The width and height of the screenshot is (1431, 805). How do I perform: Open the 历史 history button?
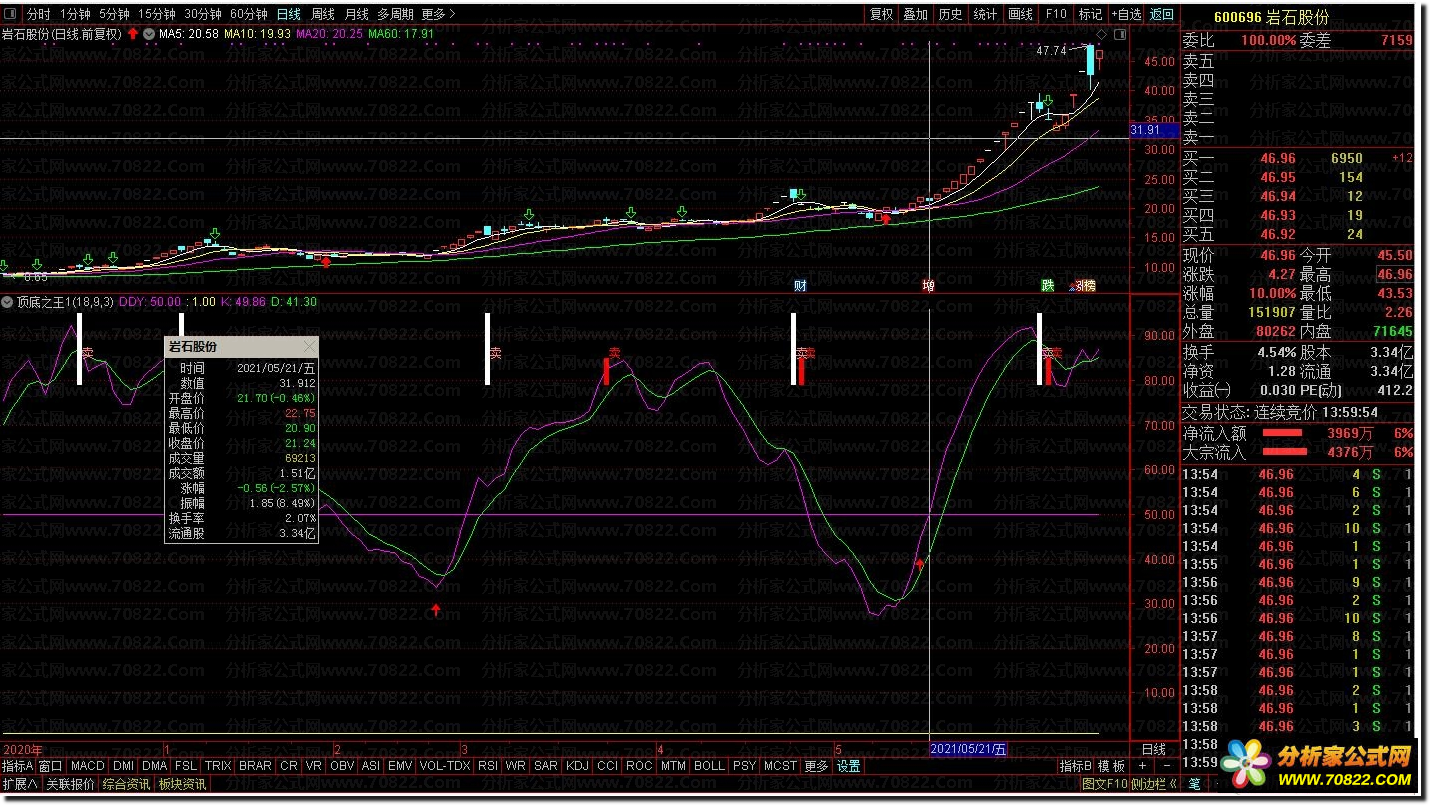[950, 15]
